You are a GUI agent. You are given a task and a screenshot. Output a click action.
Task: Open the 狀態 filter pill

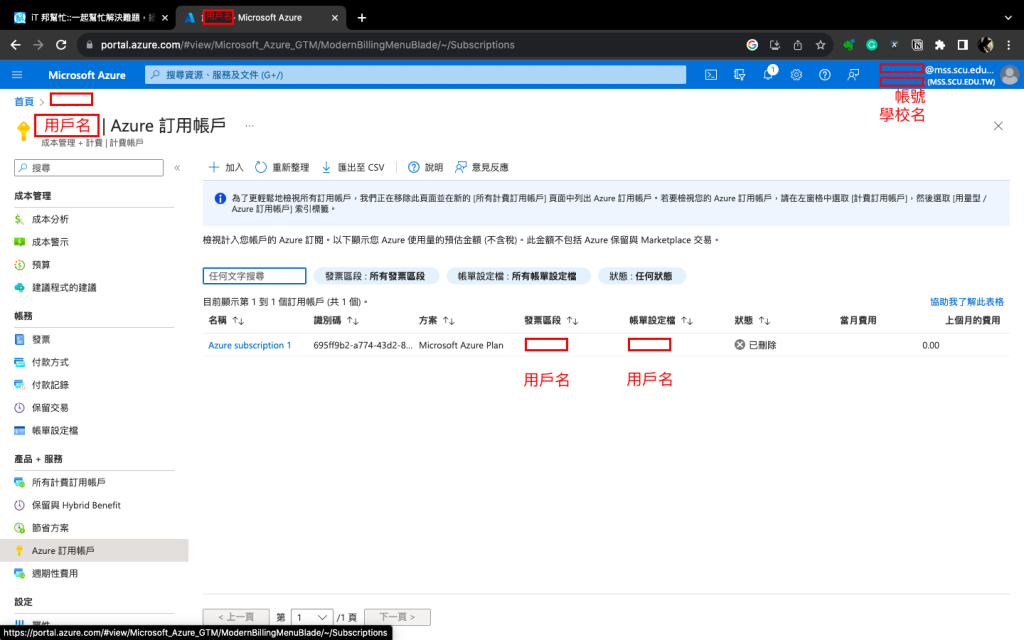(641, 276)
